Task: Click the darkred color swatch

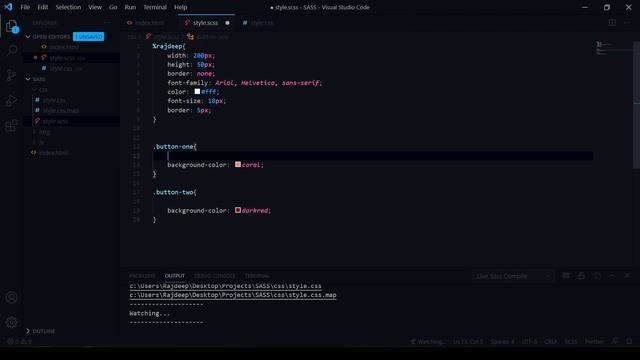Action: point(238,210)
